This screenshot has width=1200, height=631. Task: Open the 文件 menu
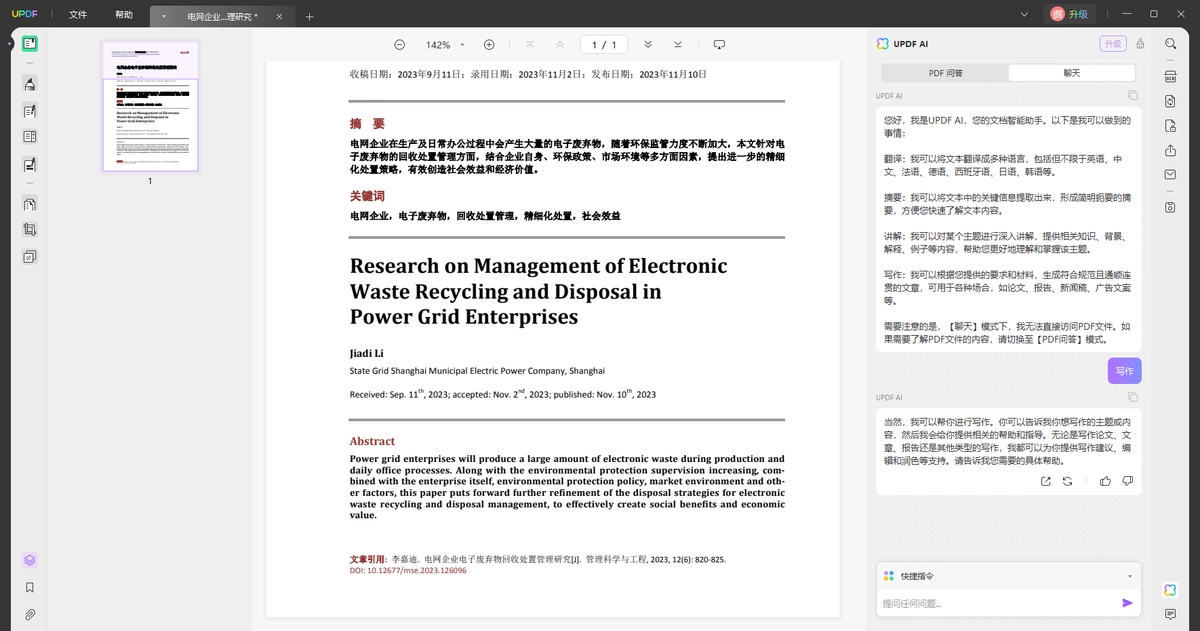tap(78, 15)
